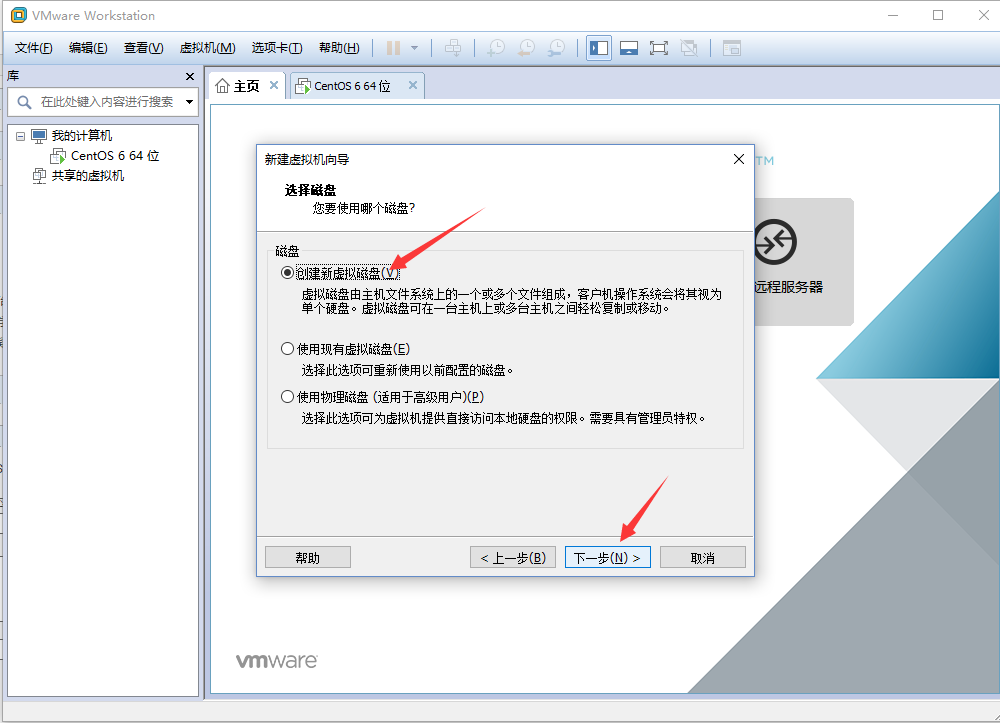The image size is (1000, 723).
Task: Click the pause/suspend icon in toolbar
Action: pyautogui.click(x=393, y=48)
